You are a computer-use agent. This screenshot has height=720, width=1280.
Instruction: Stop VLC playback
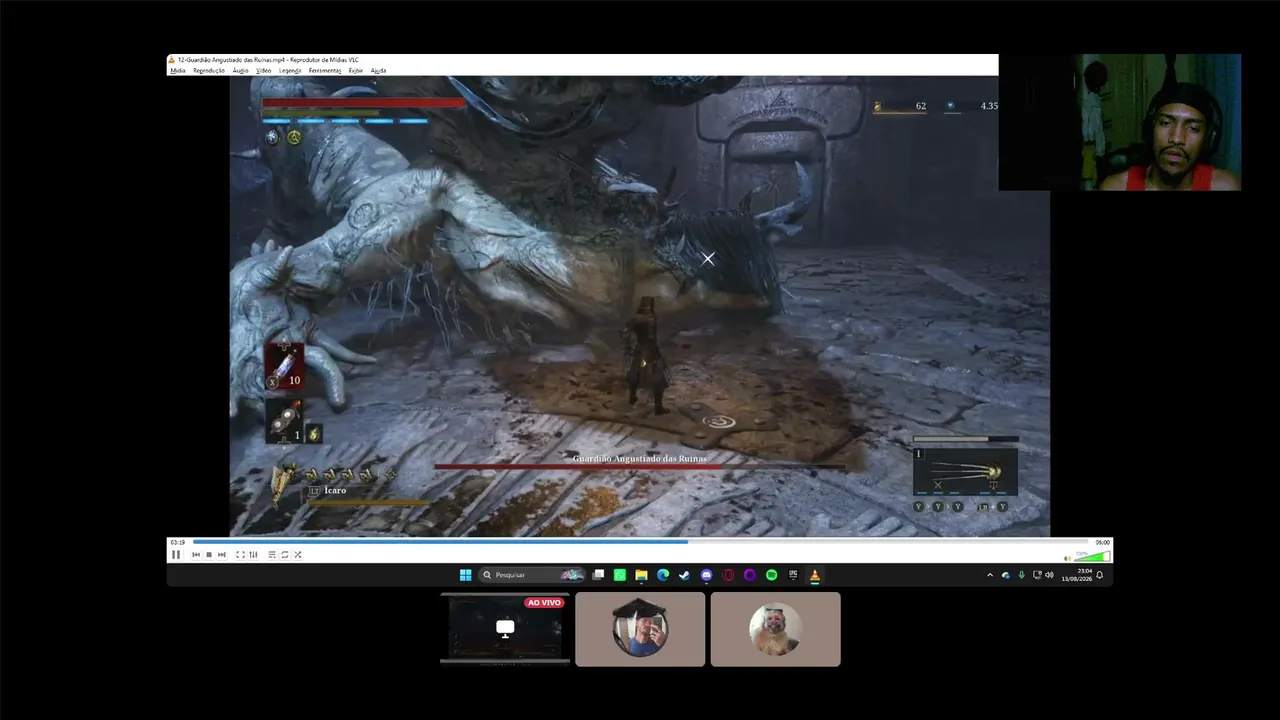[x=208, y=555]
